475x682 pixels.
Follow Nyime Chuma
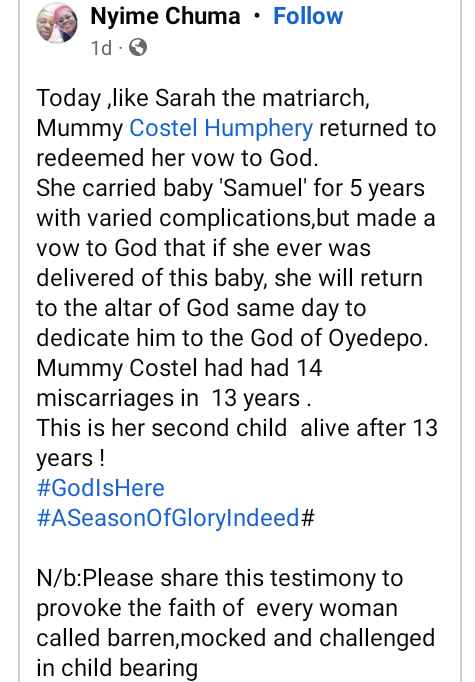click(x=308, y=16)
